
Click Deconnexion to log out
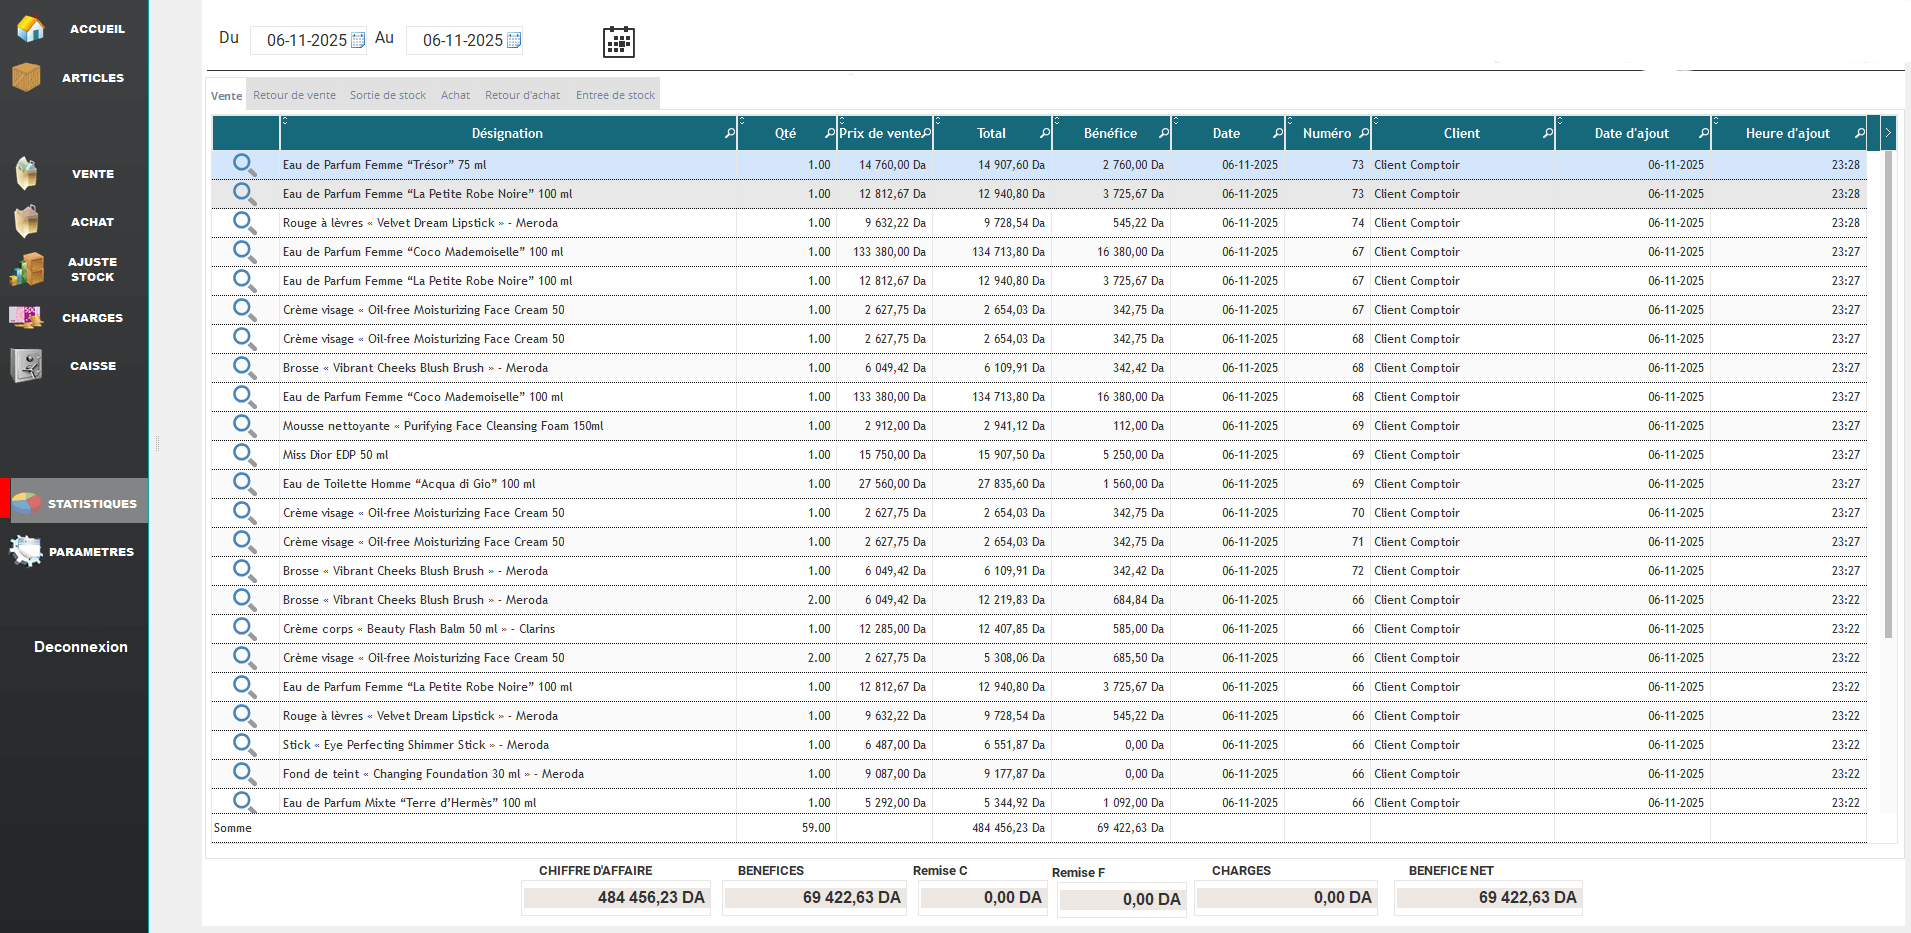(81, 647)
